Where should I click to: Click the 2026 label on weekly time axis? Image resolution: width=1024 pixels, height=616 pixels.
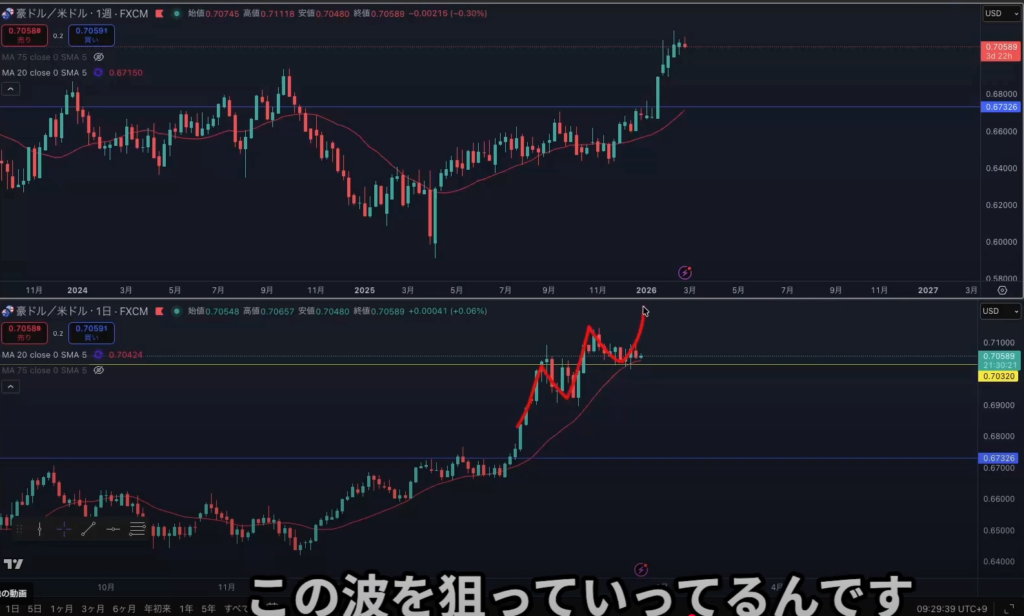pos(646,290)
